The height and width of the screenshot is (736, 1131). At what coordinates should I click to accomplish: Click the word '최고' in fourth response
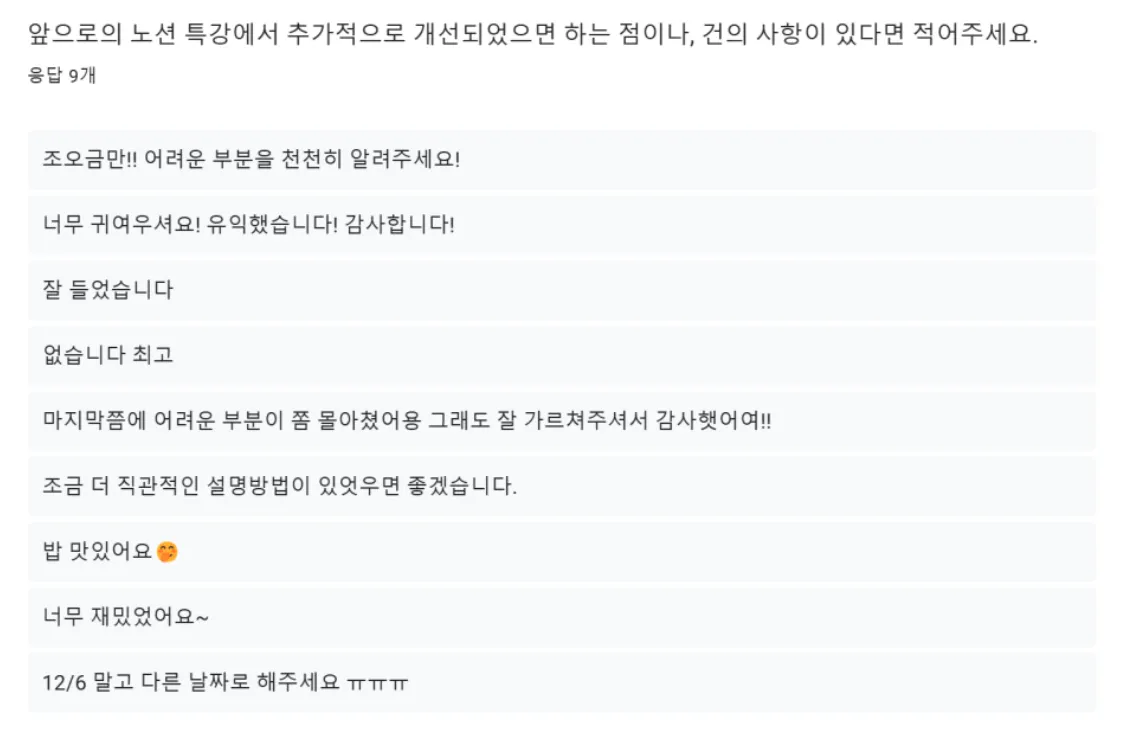coord(153,355)
